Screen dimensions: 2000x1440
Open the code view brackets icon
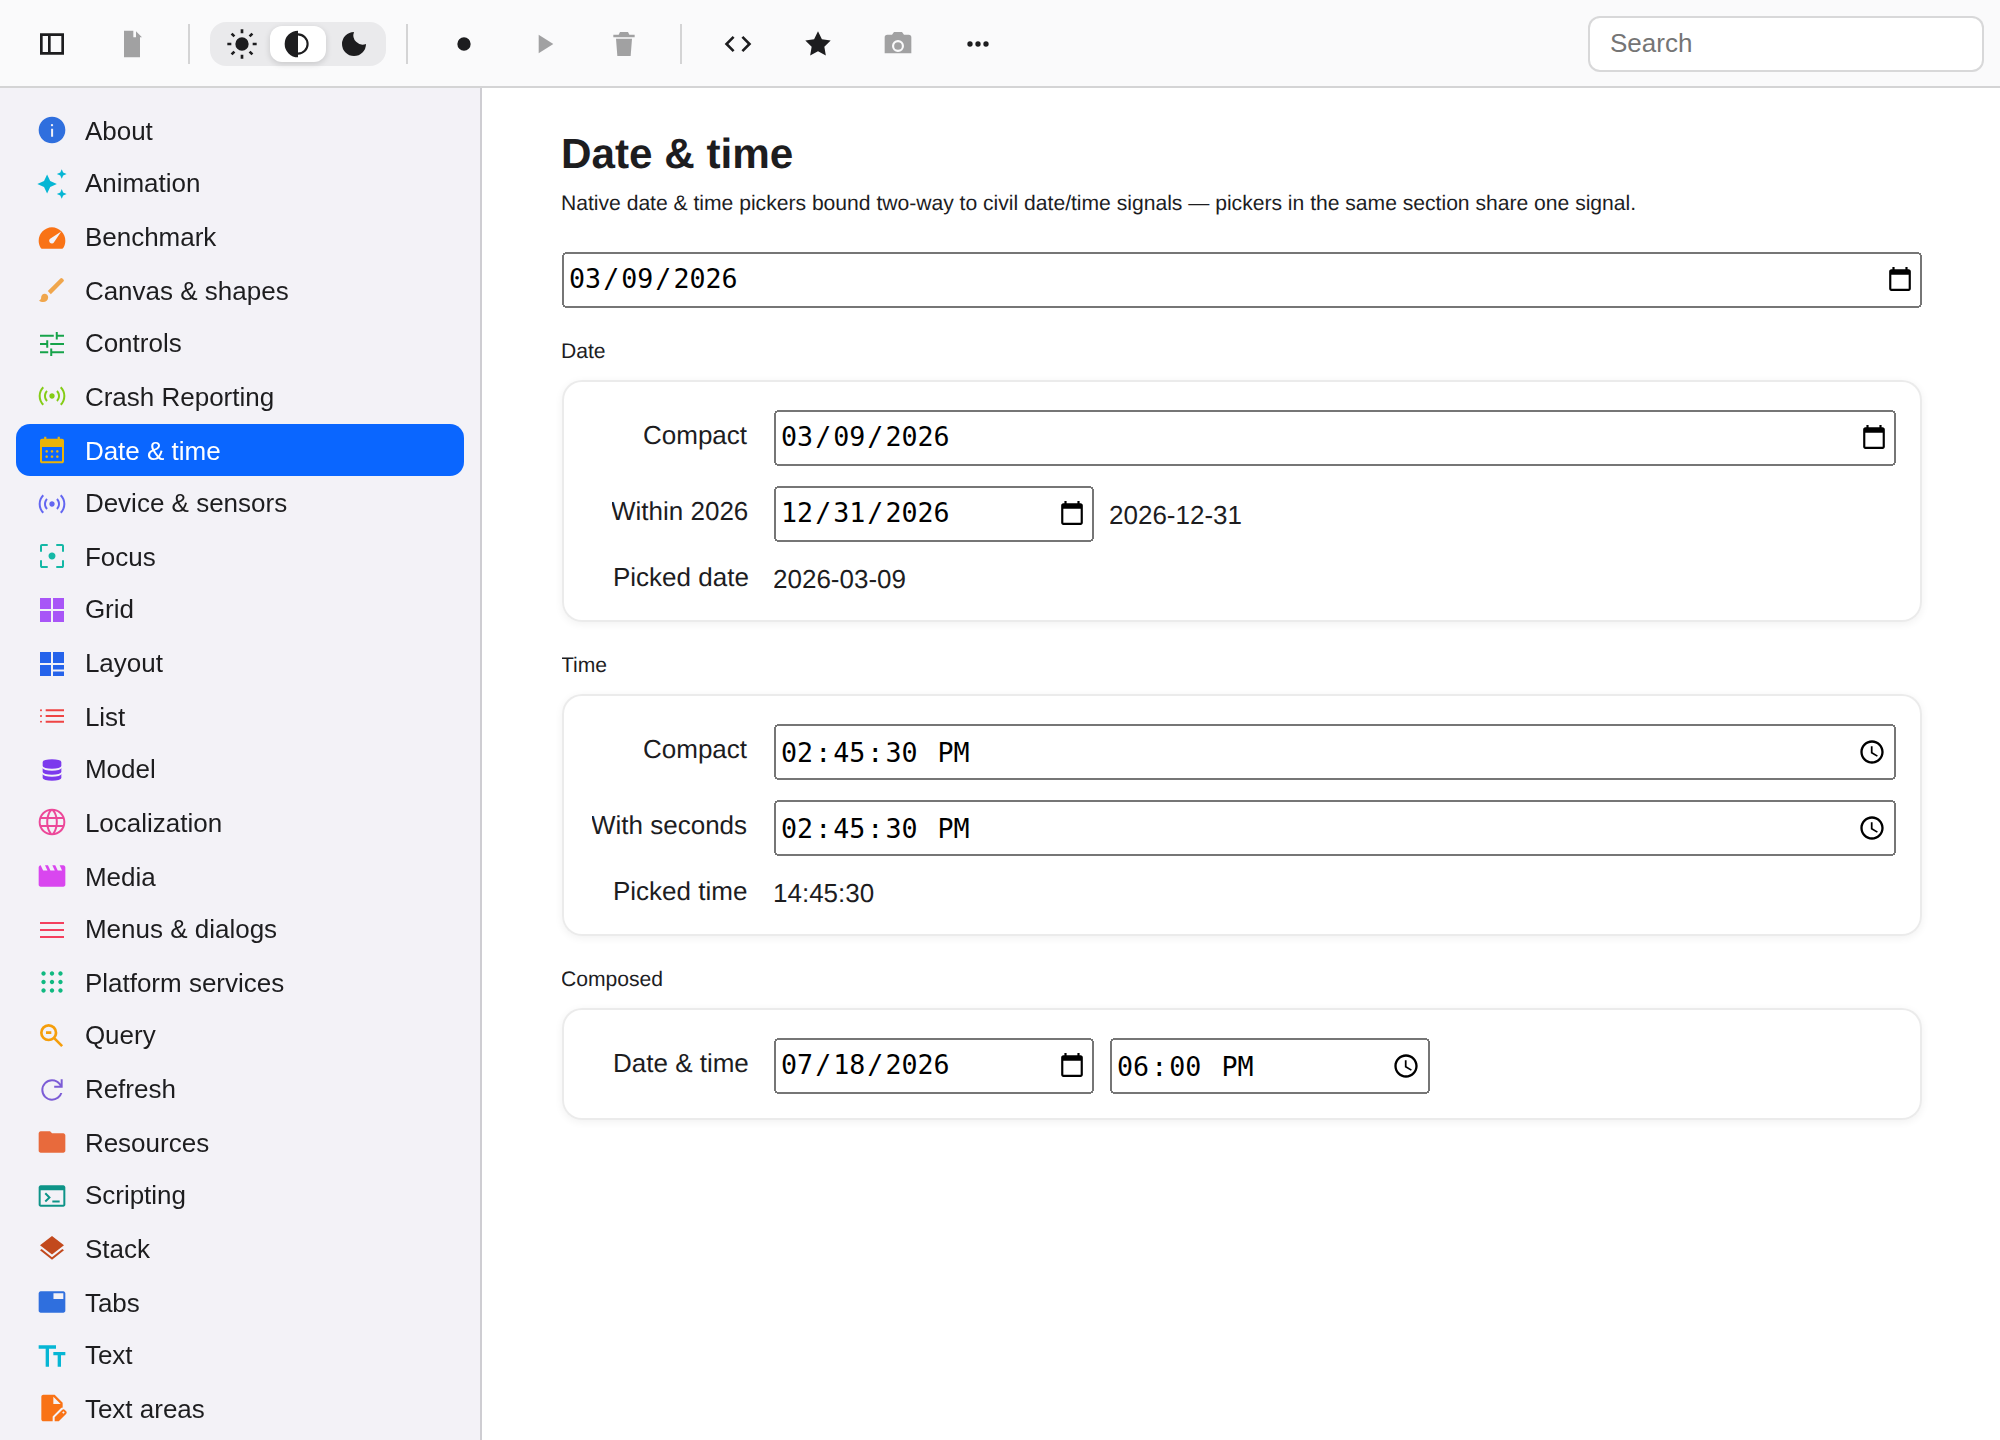[x=738, y=44]
